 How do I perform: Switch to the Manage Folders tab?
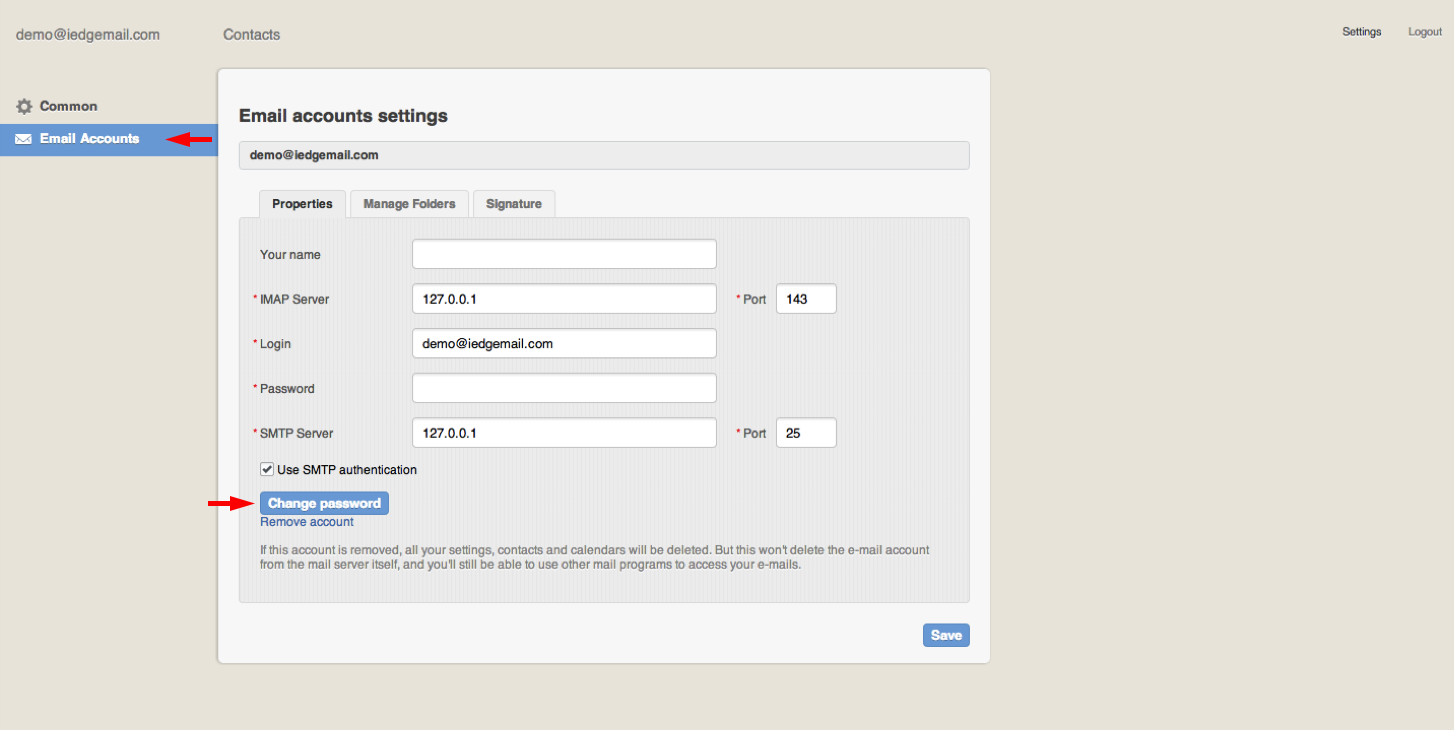coord(409,204)
